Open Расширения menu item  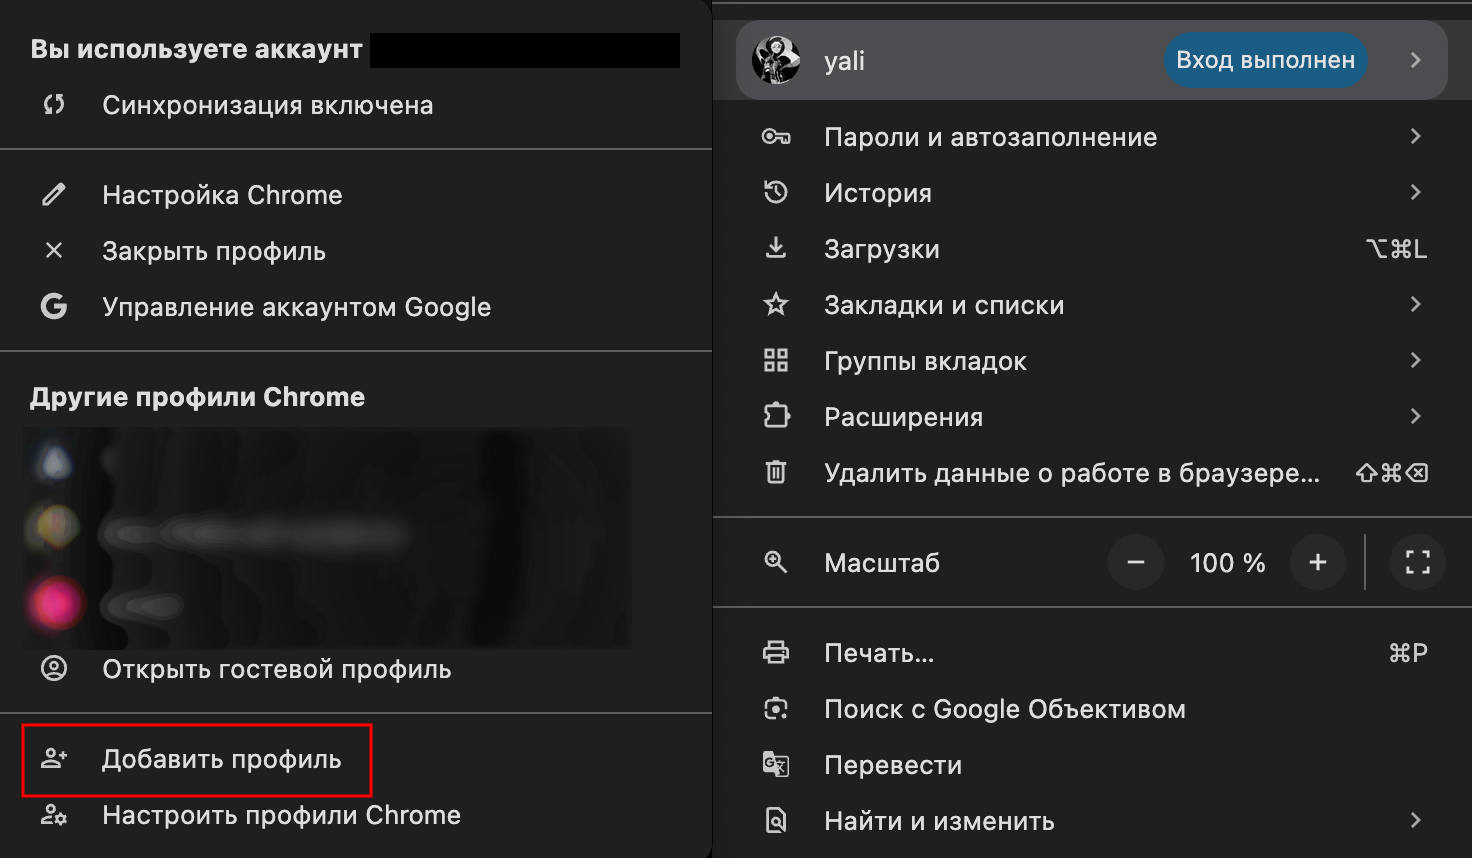[x=1092, y=416]
